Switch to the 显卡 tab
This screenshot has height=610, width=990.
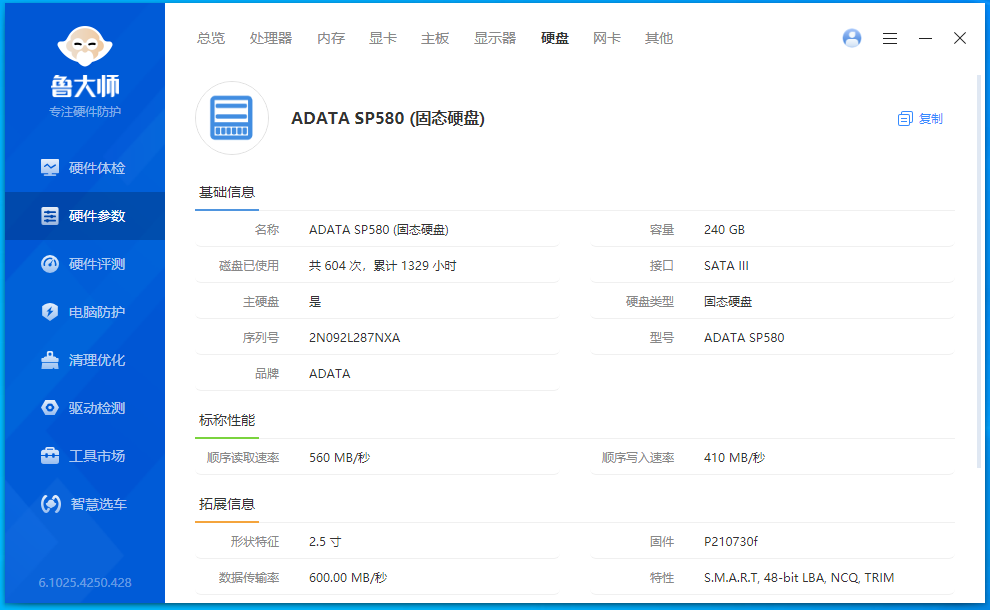pos(383,39)
